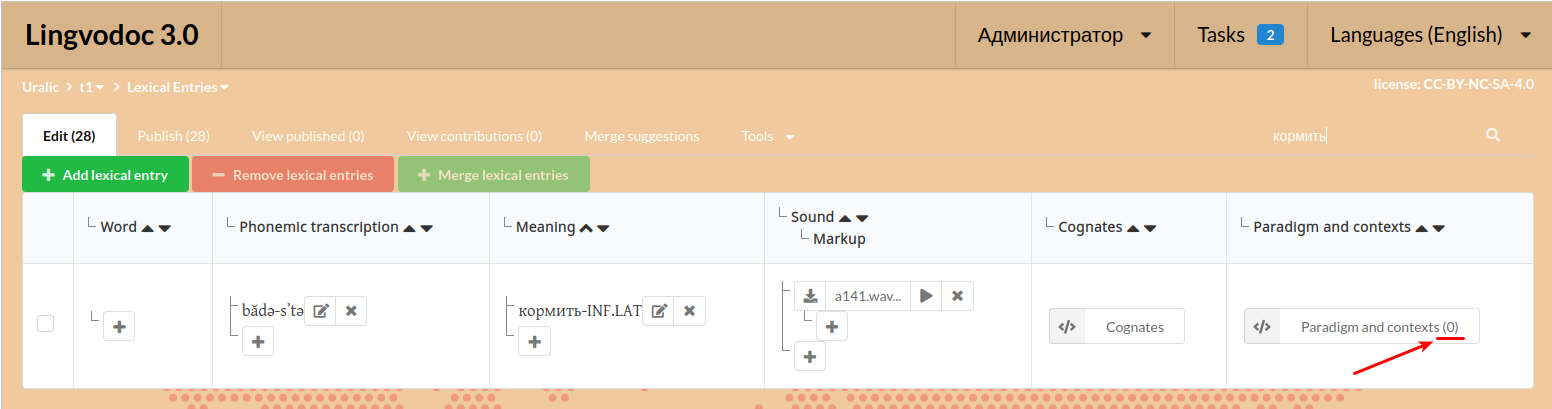Image resolution: width=1552 pixels, height=409 pixels.
Task: Edit the meaning кормить-INF.LAT
Action: pyautogui.click(x=659, y=311)
